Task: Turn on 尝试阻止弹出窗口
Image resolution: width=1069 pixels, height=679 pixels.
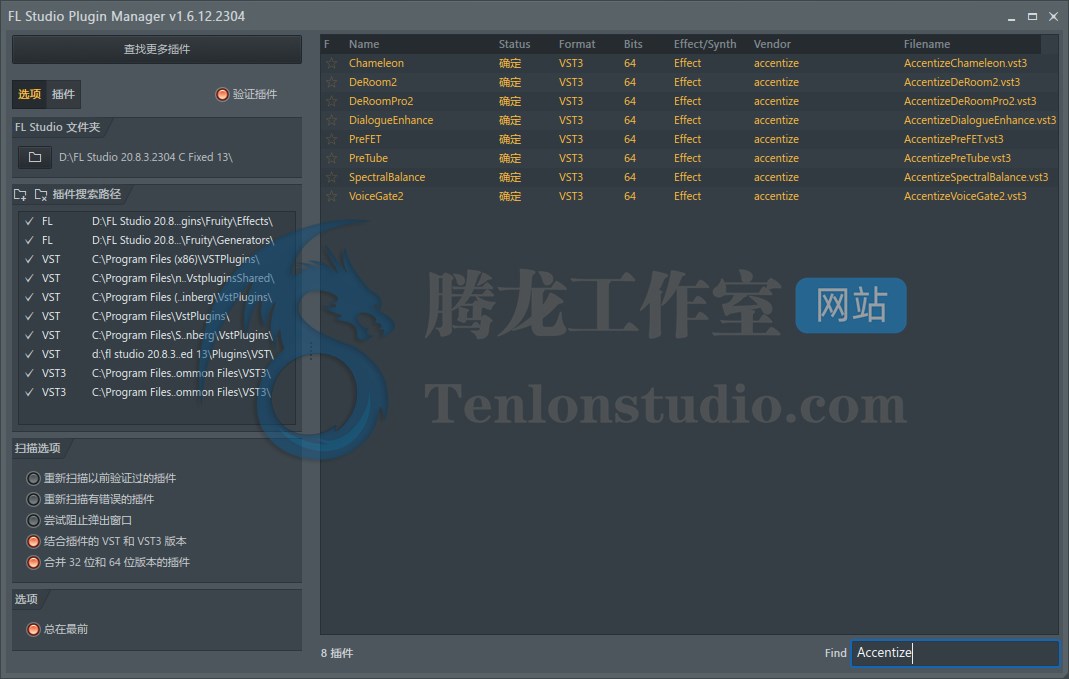Action: click(x=33, y=521)
